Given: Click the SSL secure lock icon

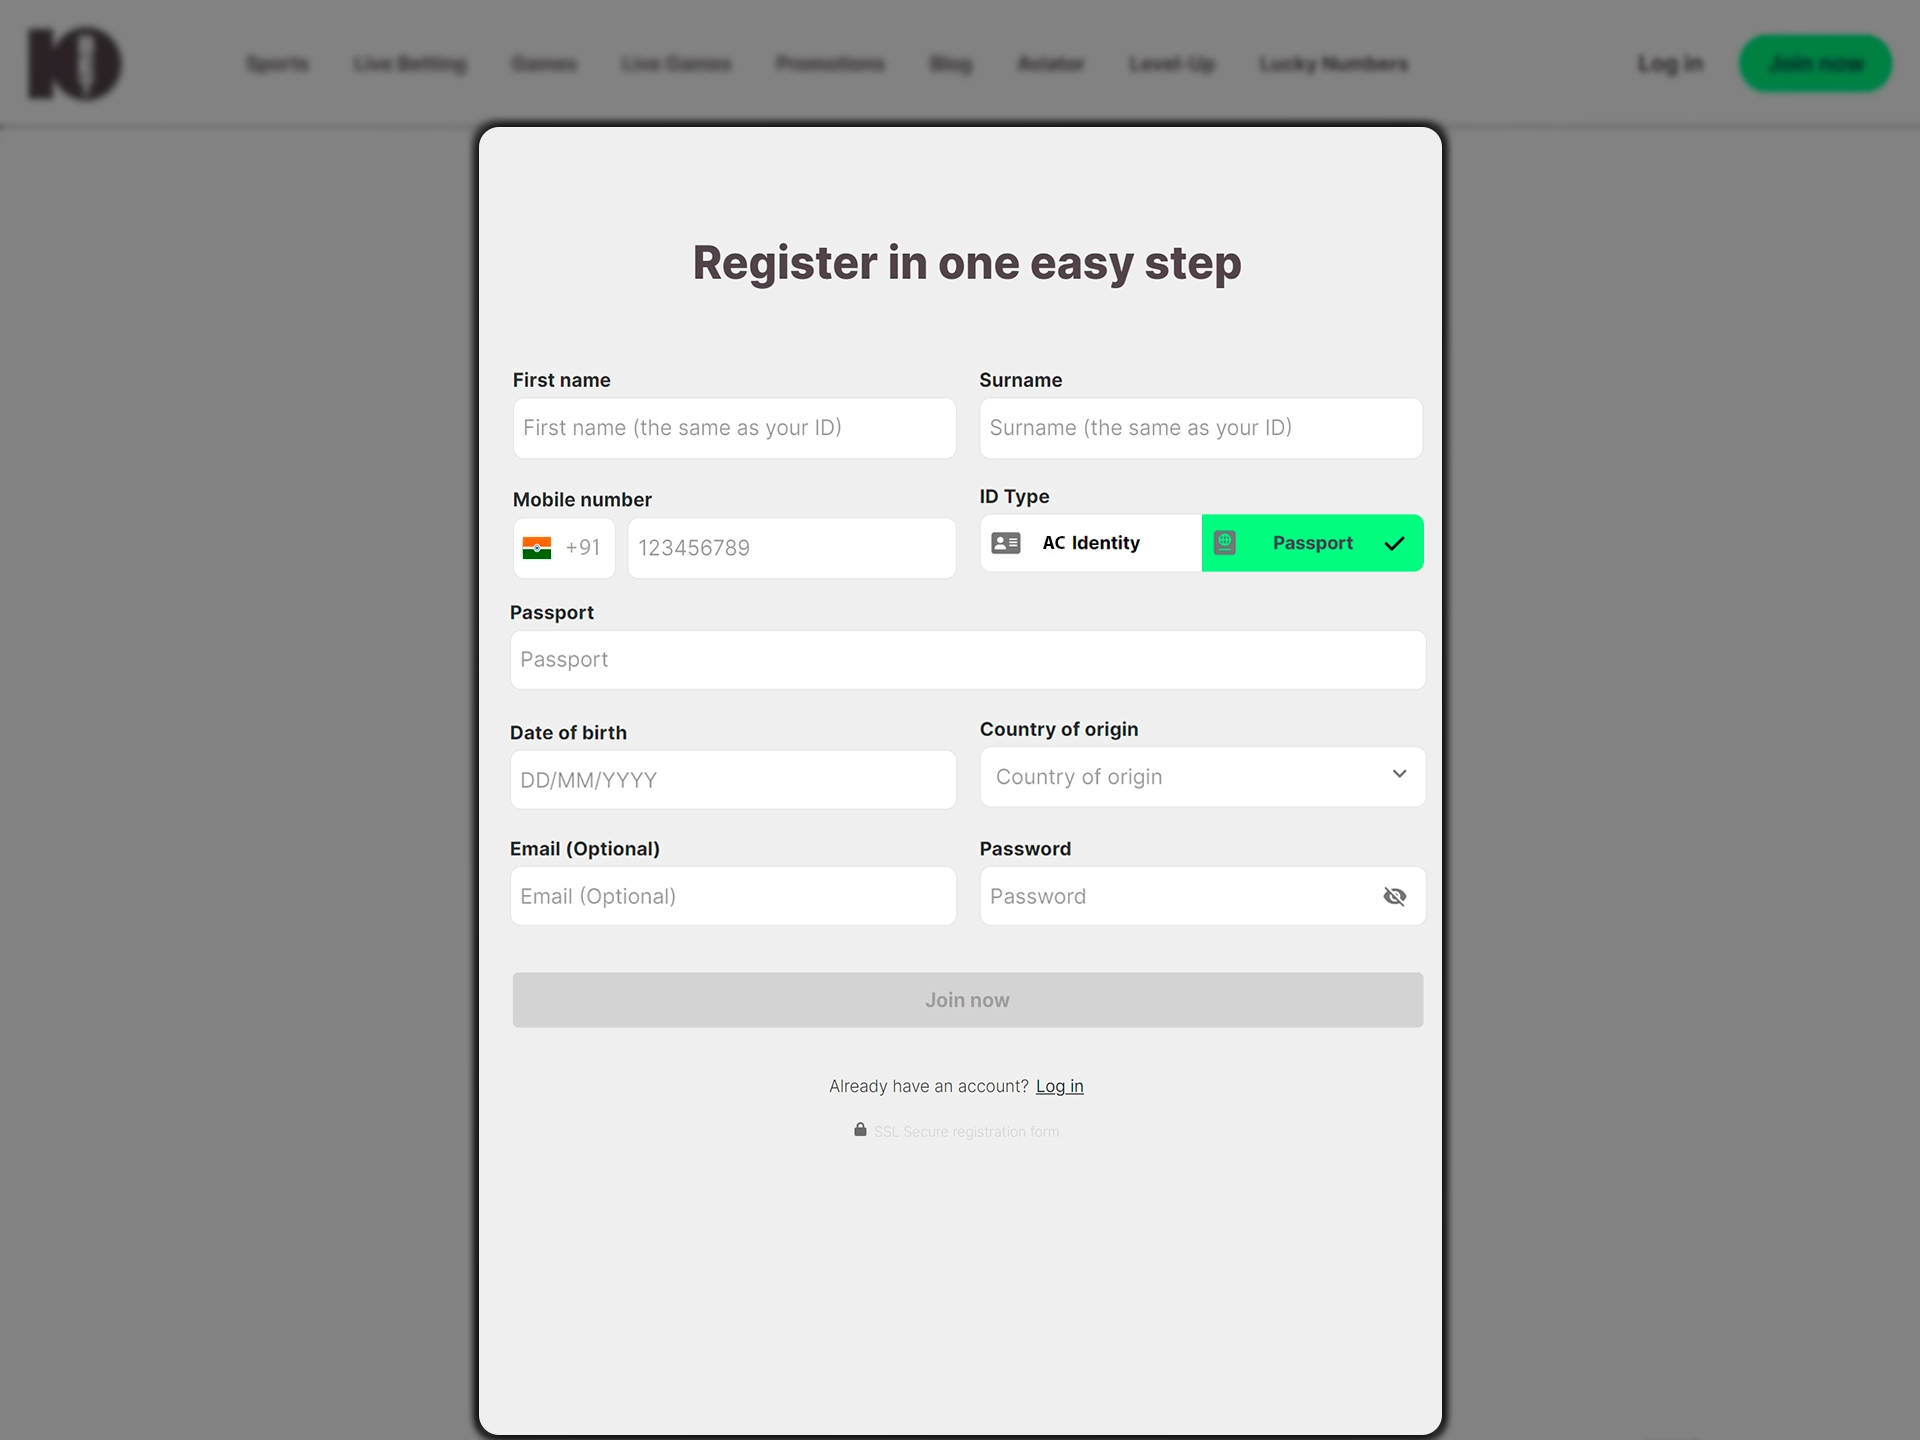Looking at the screenshot, I should click(x=859, y=1131).
